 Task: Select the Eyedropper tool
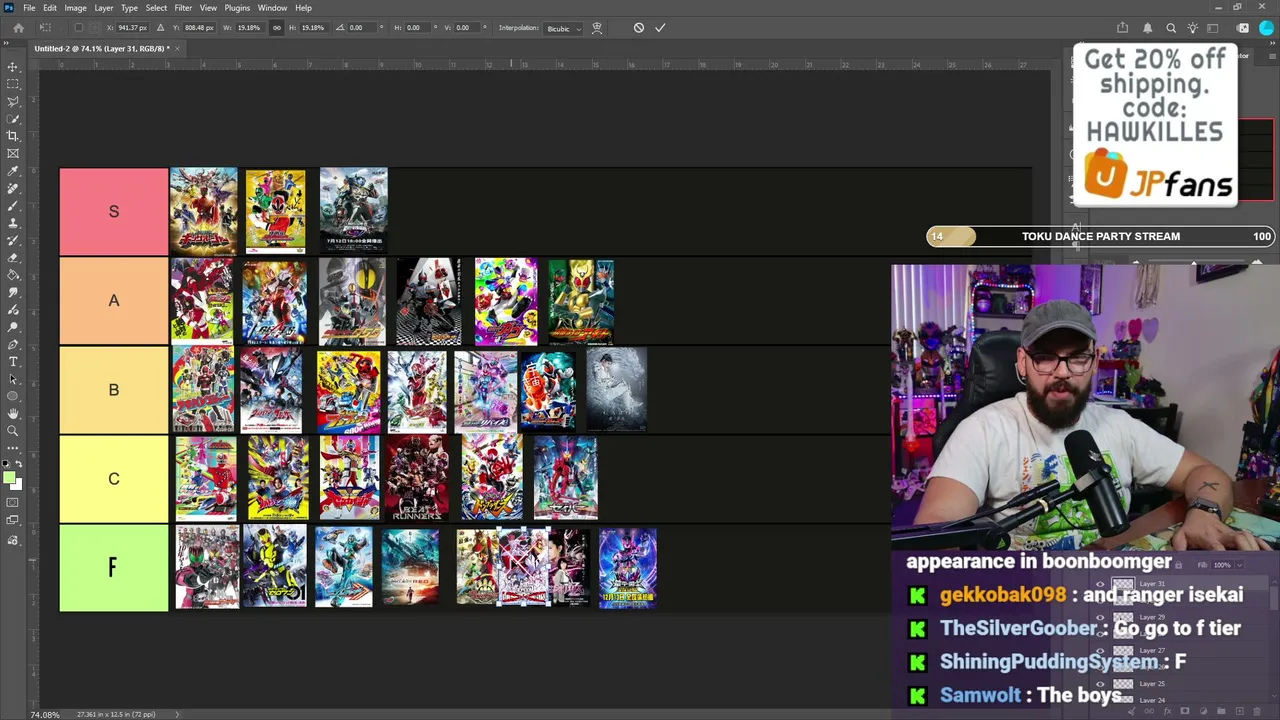tap(13, 171)
